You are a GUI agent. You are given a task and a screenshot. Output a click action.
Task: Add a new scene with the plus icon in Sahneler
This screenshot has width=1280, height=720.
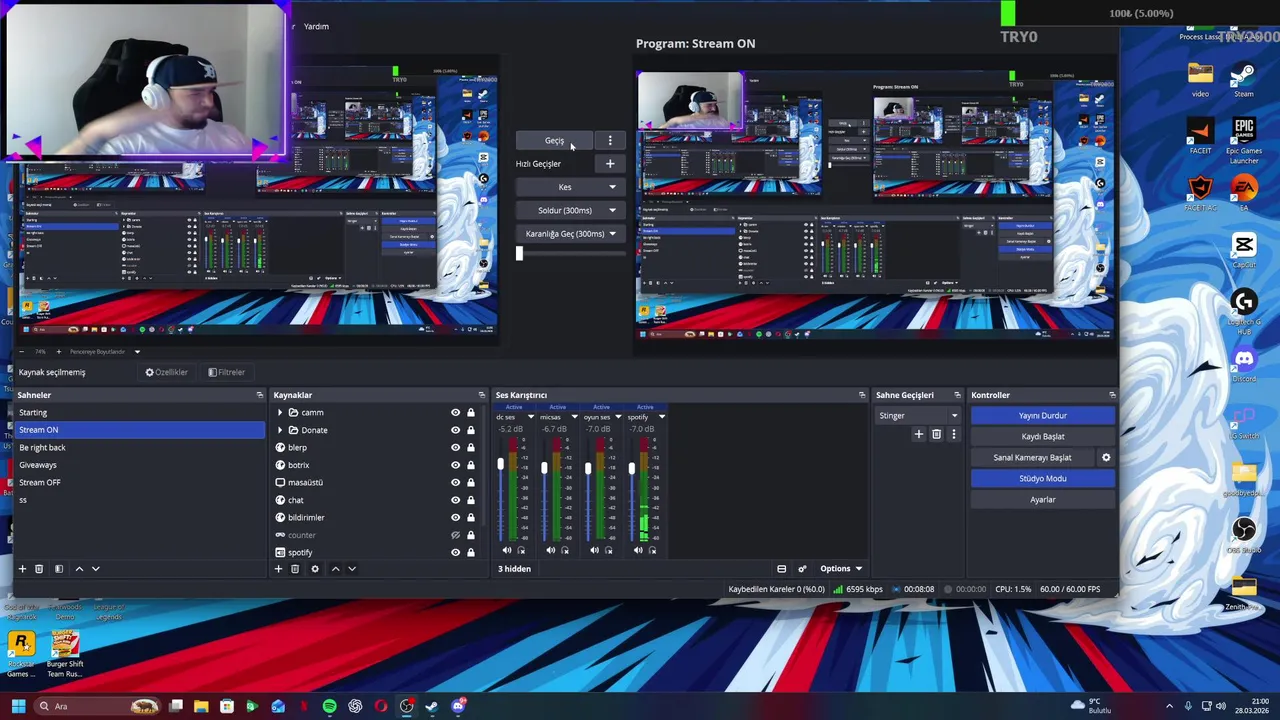coord(22,569)
